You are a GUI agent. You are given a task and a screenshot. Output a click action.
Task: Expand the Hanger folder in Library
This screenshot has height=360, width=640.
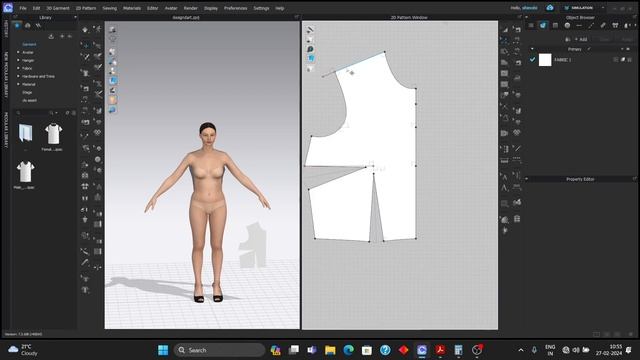click(18, 60)
